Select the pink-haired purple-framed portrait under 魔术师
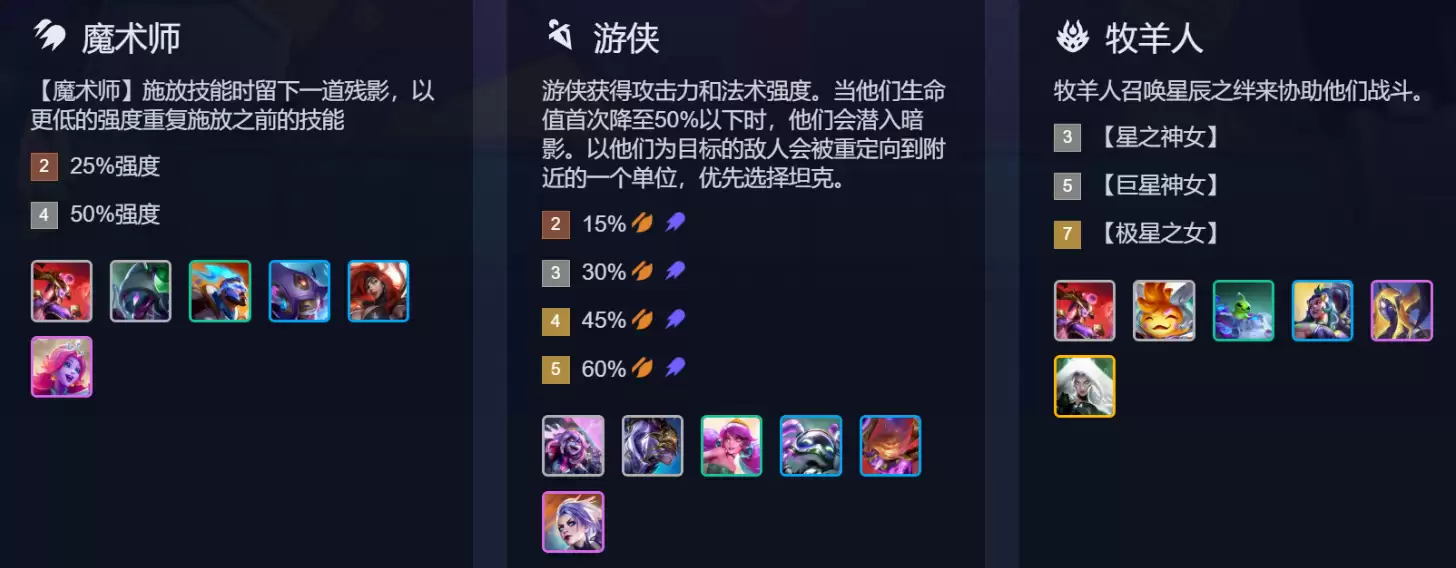 tap(62, 367)
